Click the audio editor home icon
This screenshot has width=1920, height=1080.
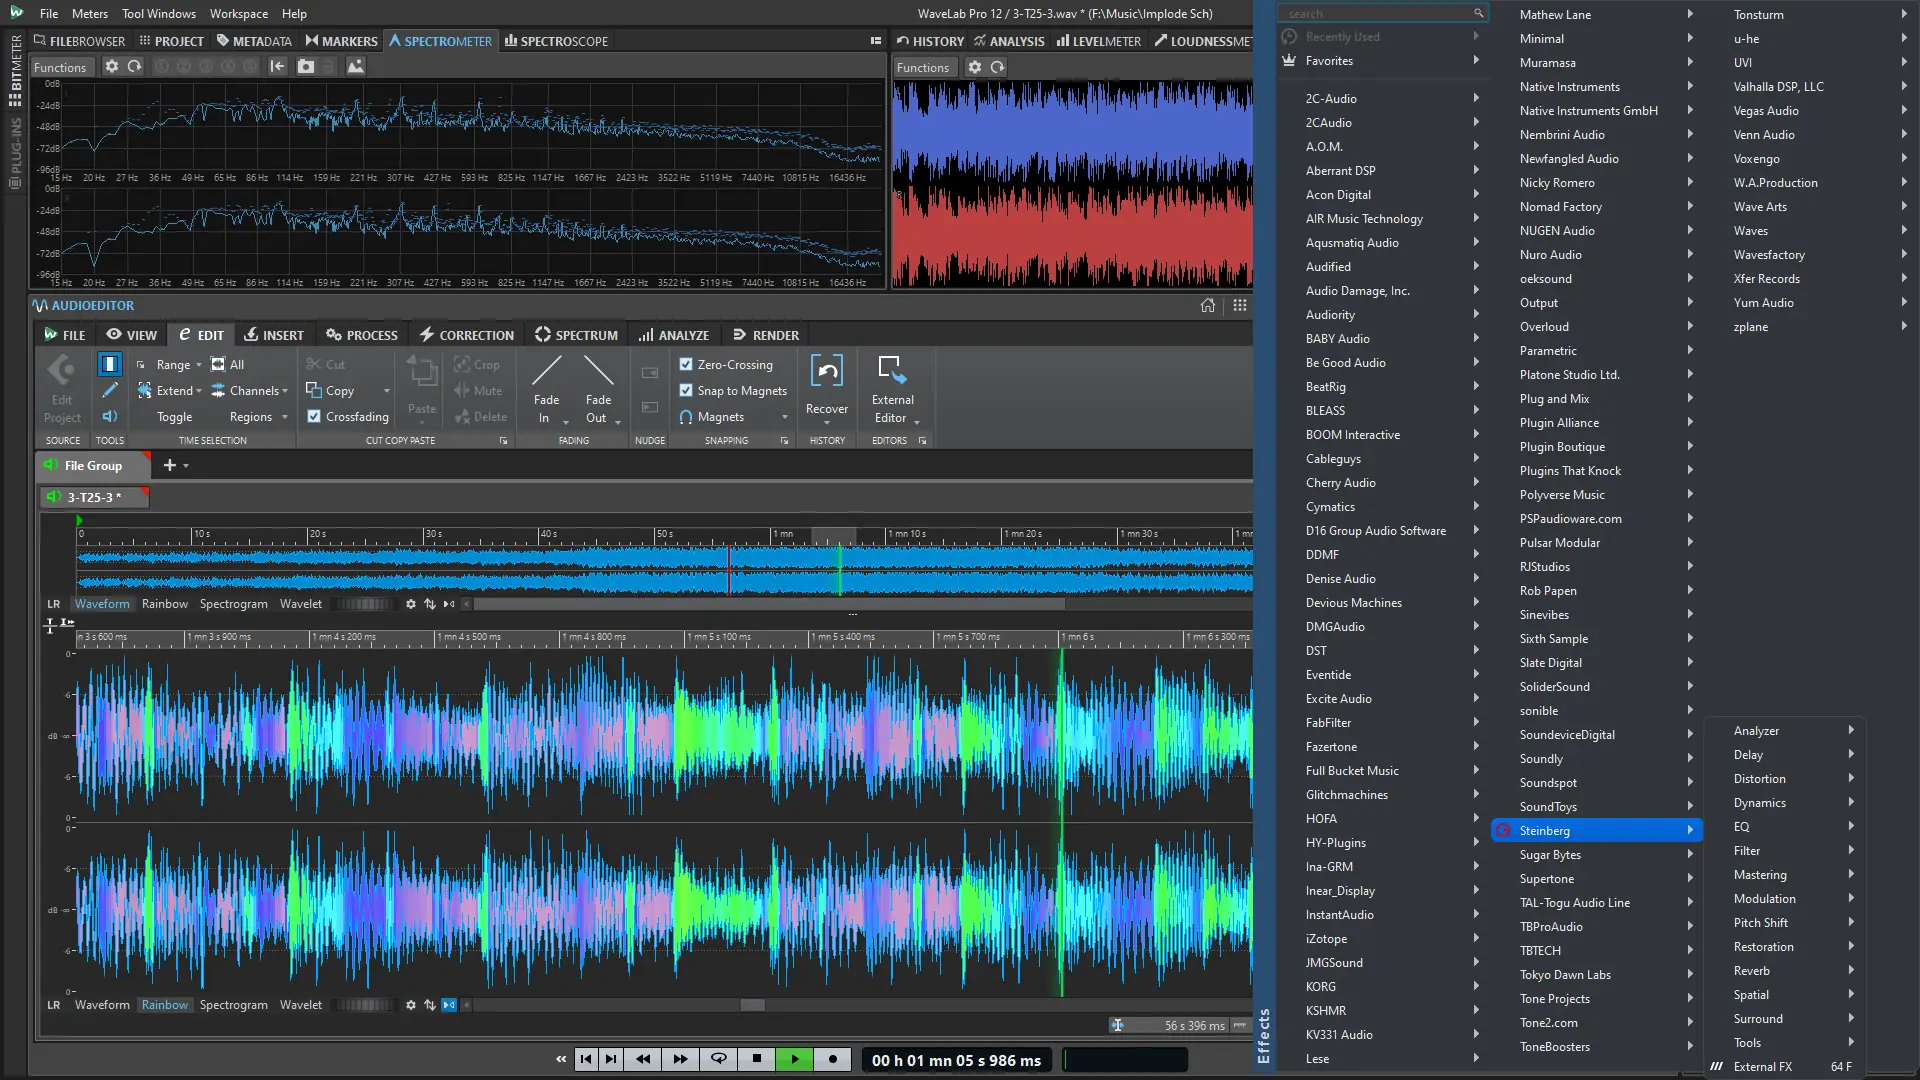pyautogui.click(x=1208, y=306)
